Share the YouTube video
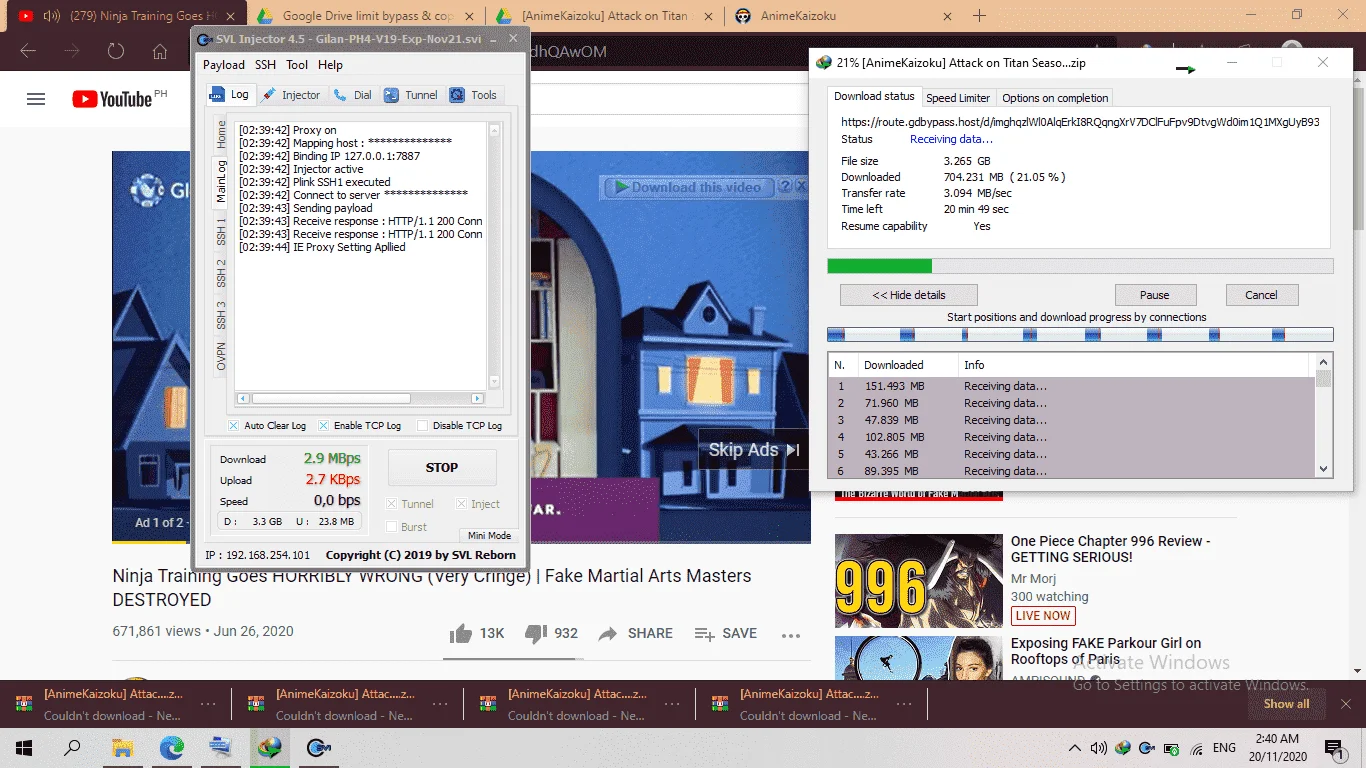The height and width of the screenshot is (768, 1366). pos(635,633)
